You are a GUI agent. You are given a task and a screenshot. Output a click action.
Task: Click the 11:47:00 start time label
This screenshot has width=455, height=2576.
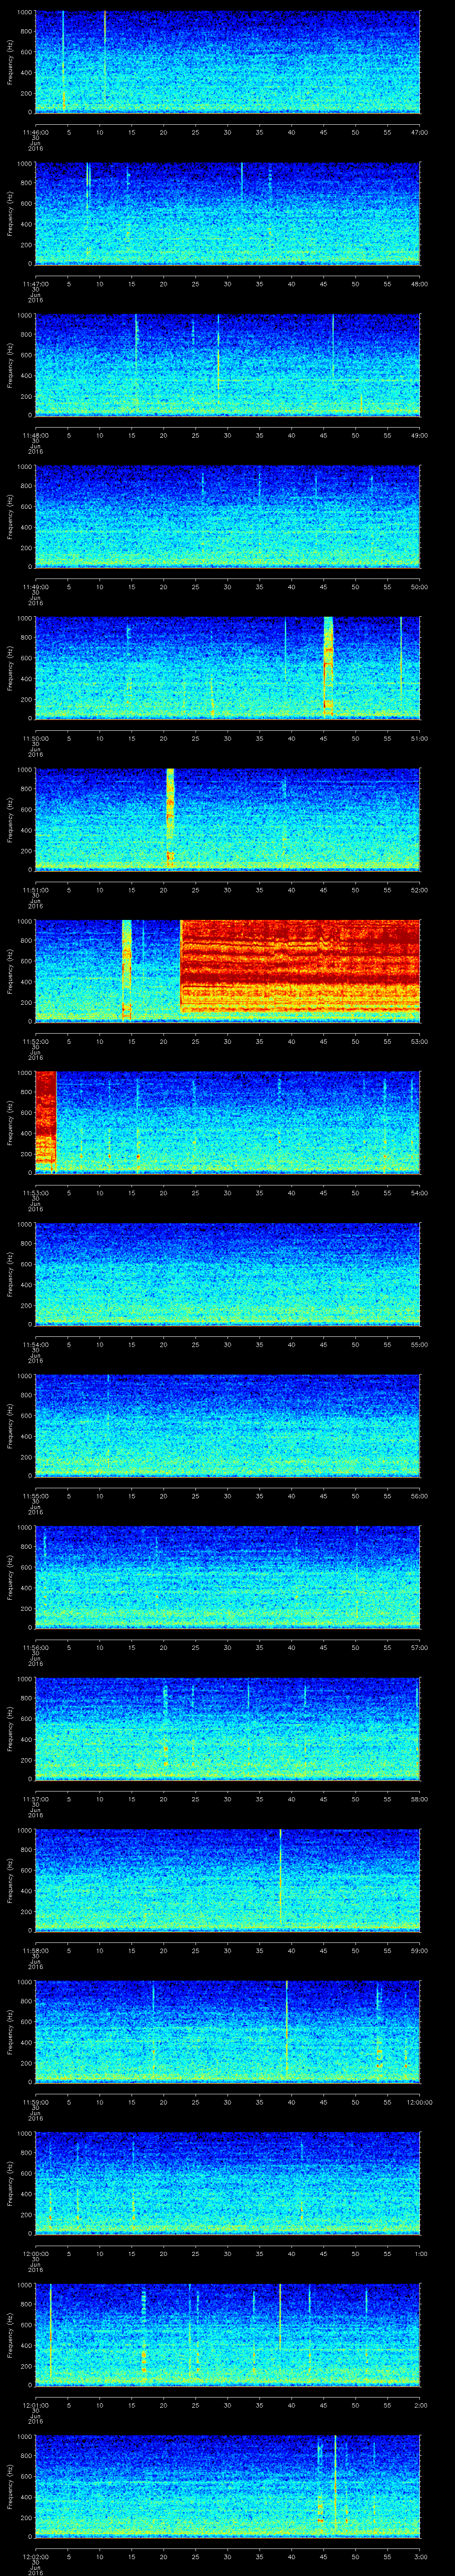point(35,284)
